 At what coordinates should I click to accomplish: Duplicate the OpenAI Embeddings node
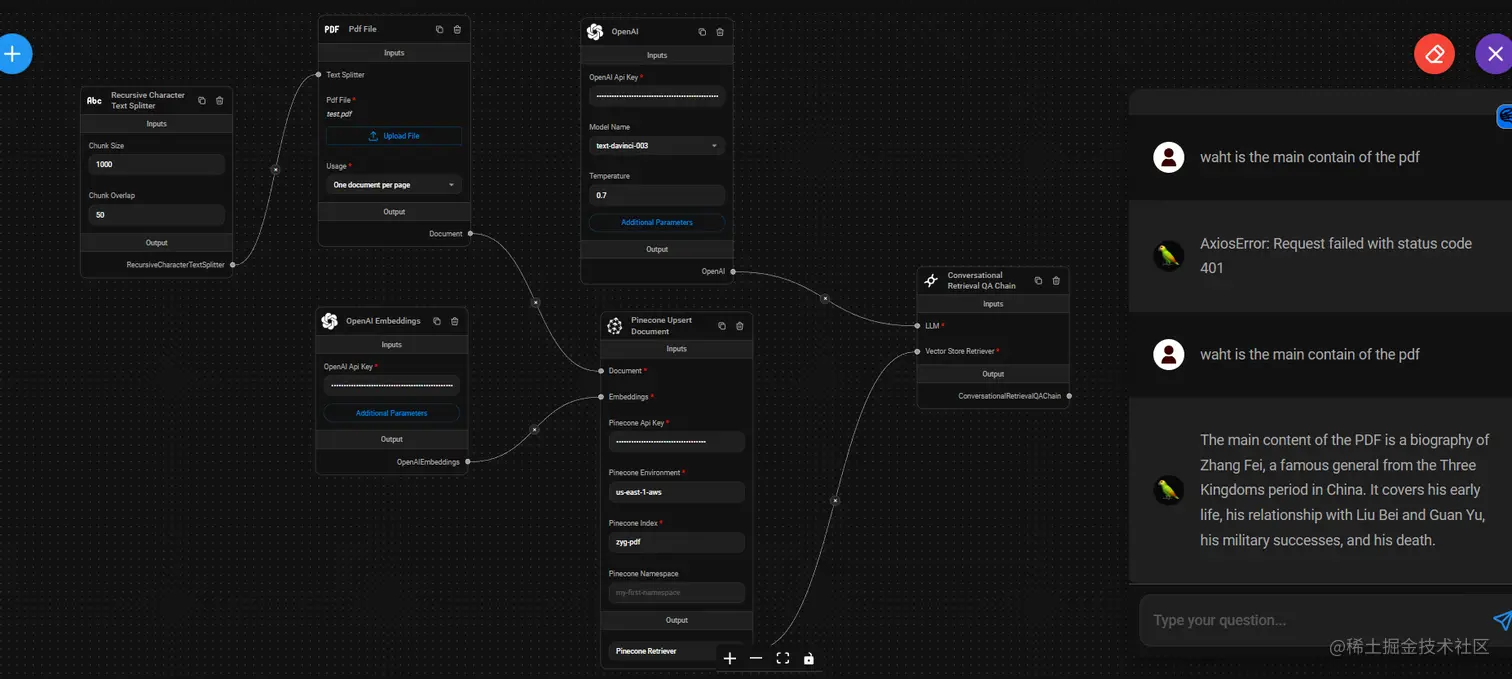(x=436, y=321)
